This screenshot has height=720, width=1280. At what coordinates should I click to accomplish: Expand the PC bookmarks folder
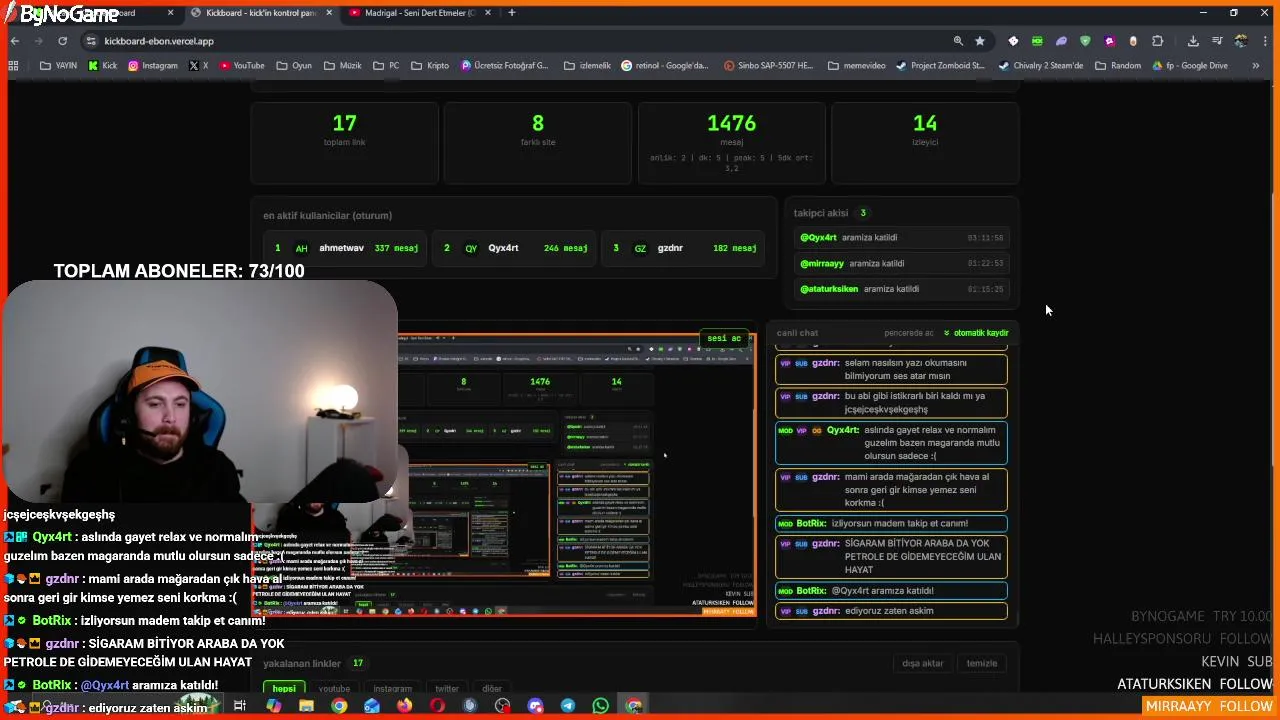pyautogui.click(x=386, y=66)
